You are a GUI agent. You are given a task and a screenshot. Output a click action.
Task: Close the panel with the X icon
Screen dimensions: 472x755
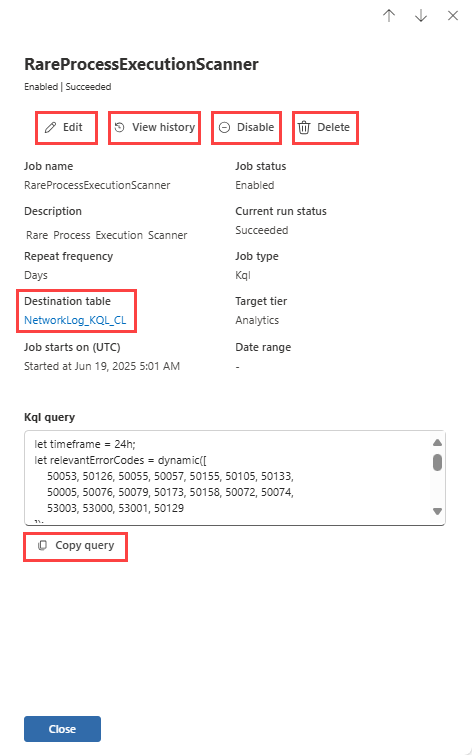[x=453, y=16]
